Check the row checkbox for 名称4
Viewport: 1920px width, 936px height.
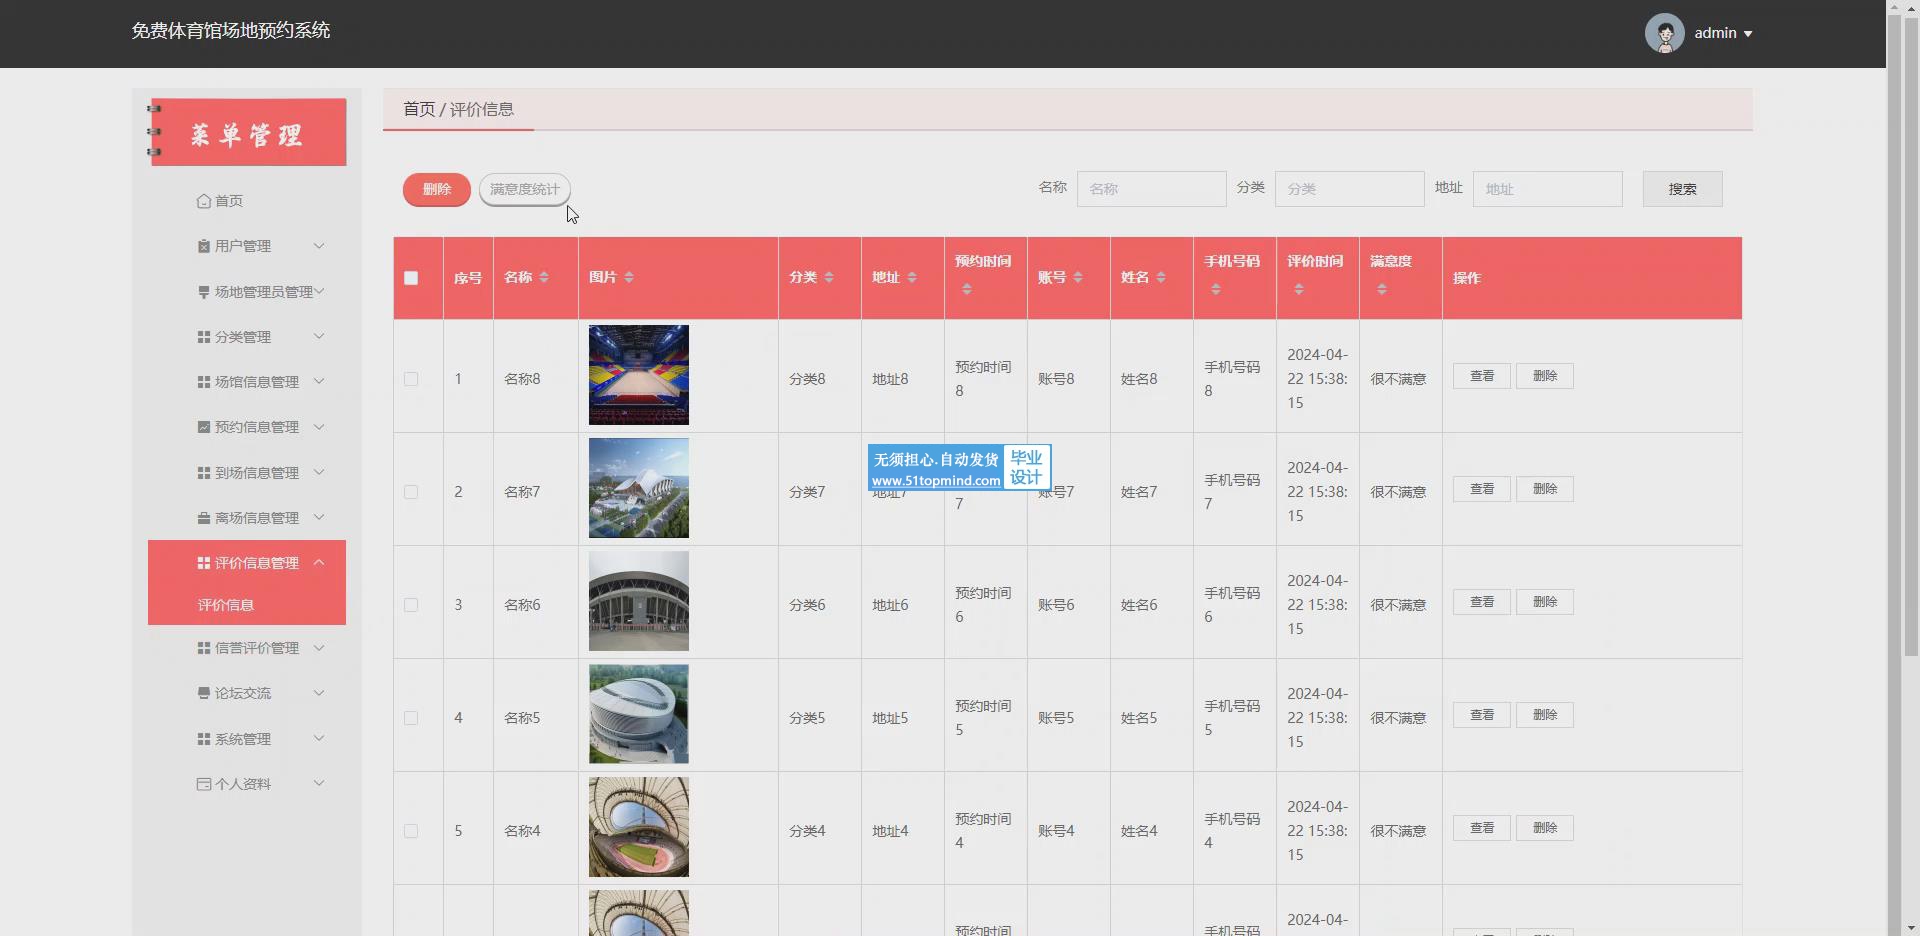coord(411,831)
